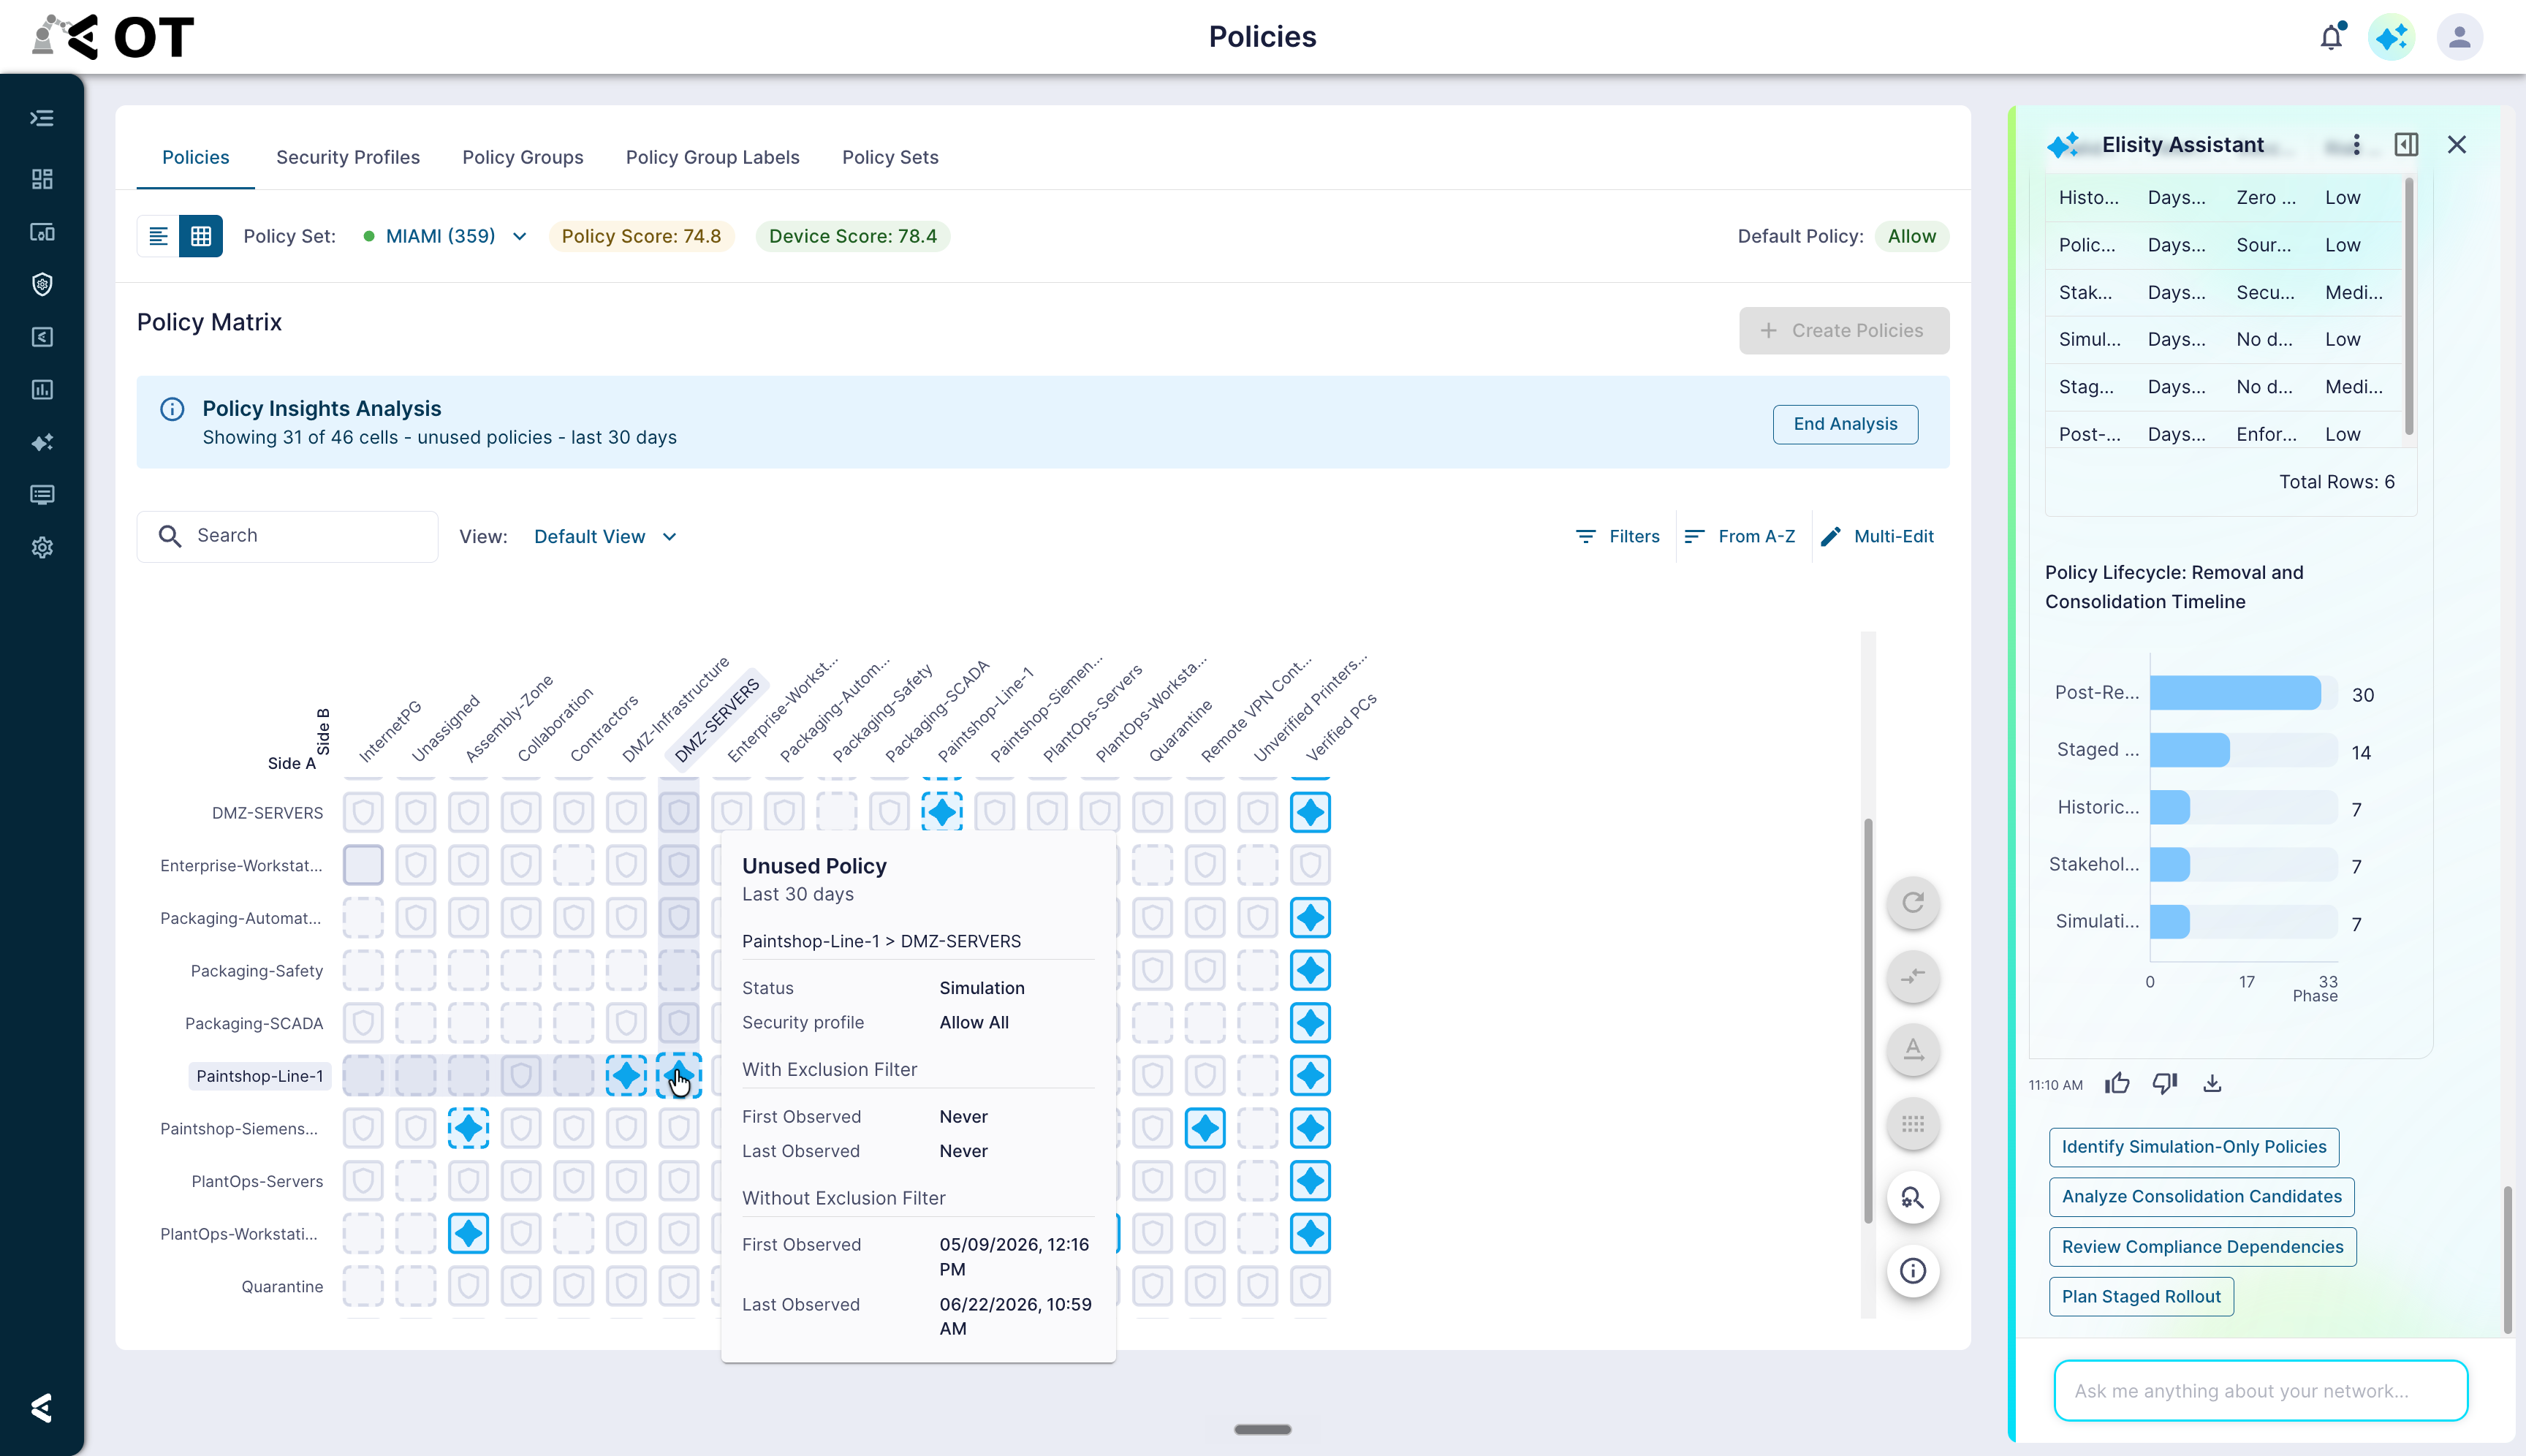Open the notifications bell
The width and height of the screenshot is (2526, 1456).
coord(2331,37)
